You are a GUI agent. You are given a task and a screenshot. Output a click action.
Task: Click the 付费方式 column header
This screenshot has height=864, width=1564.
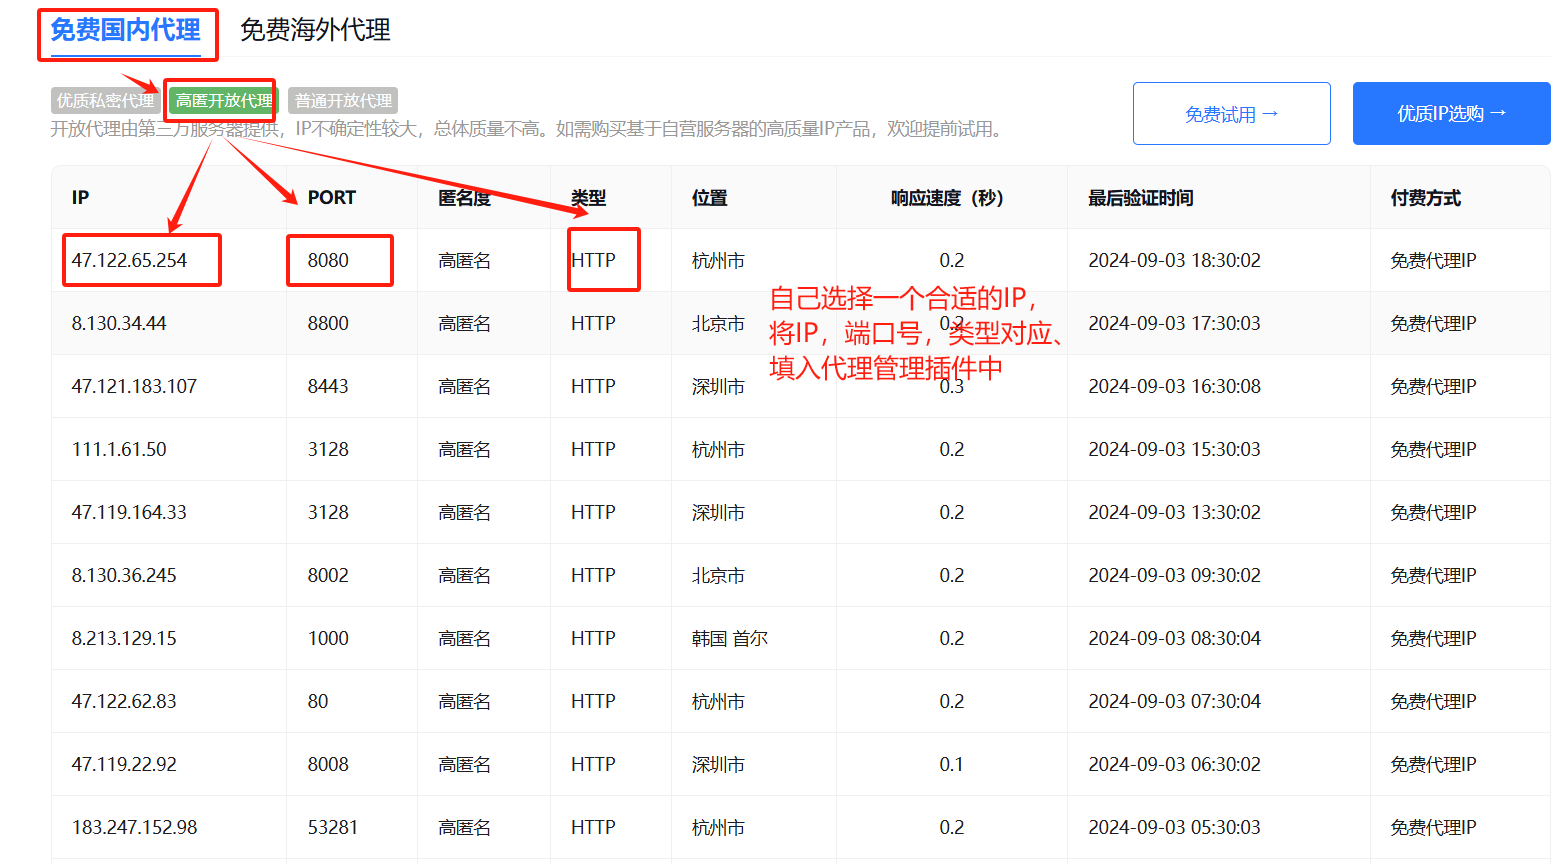click(1426, 198)
